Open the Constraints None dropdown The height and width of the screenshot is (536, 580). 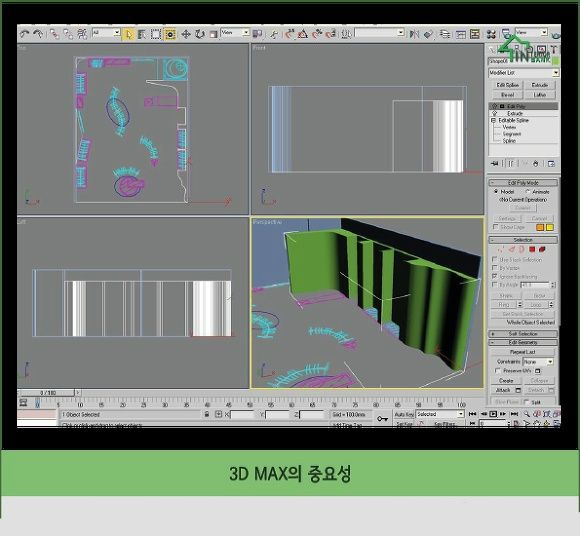click(538, 361)
